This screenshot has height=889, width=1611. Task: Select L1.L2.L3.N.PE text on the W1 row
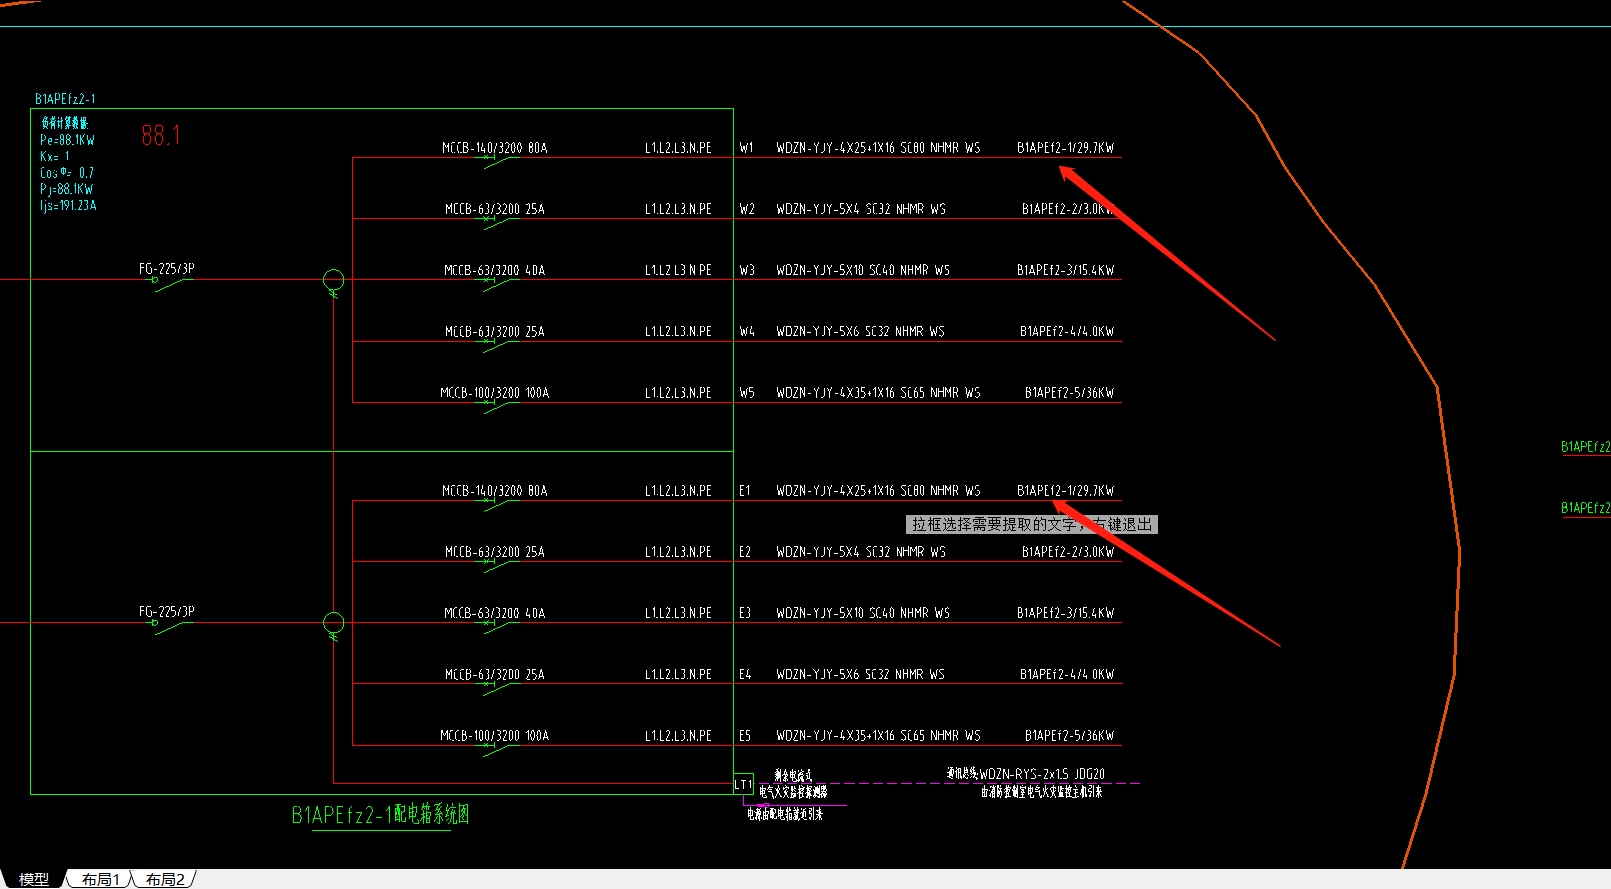678,148
